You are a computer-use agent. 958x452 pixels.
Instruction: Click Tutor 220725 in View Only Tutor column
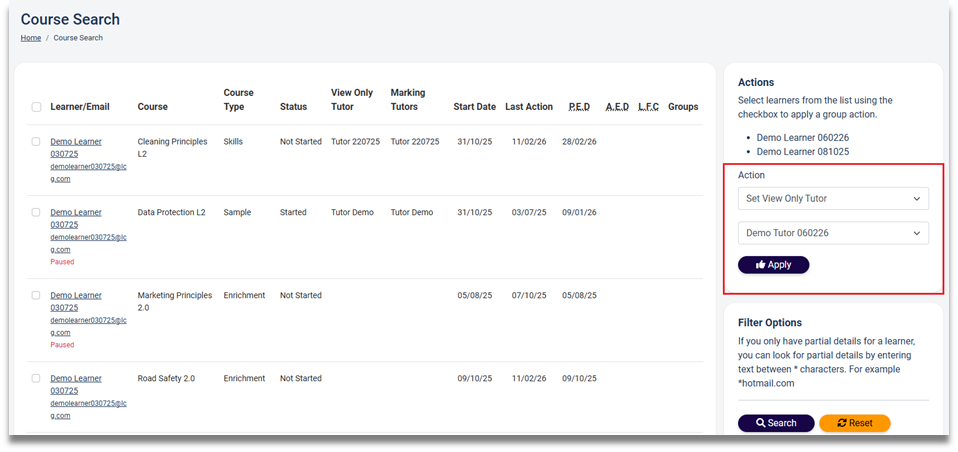click(x=356, y=142)
